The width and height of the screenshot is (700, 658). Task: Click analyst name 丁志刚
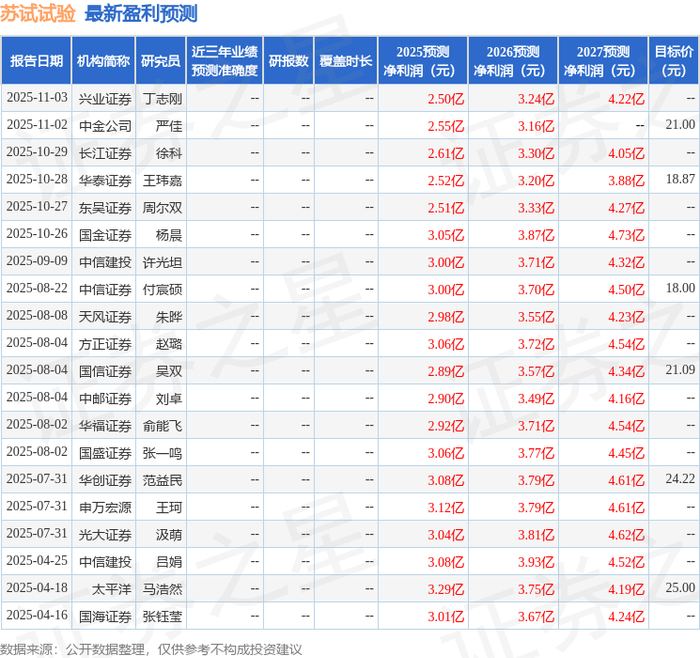162,99
